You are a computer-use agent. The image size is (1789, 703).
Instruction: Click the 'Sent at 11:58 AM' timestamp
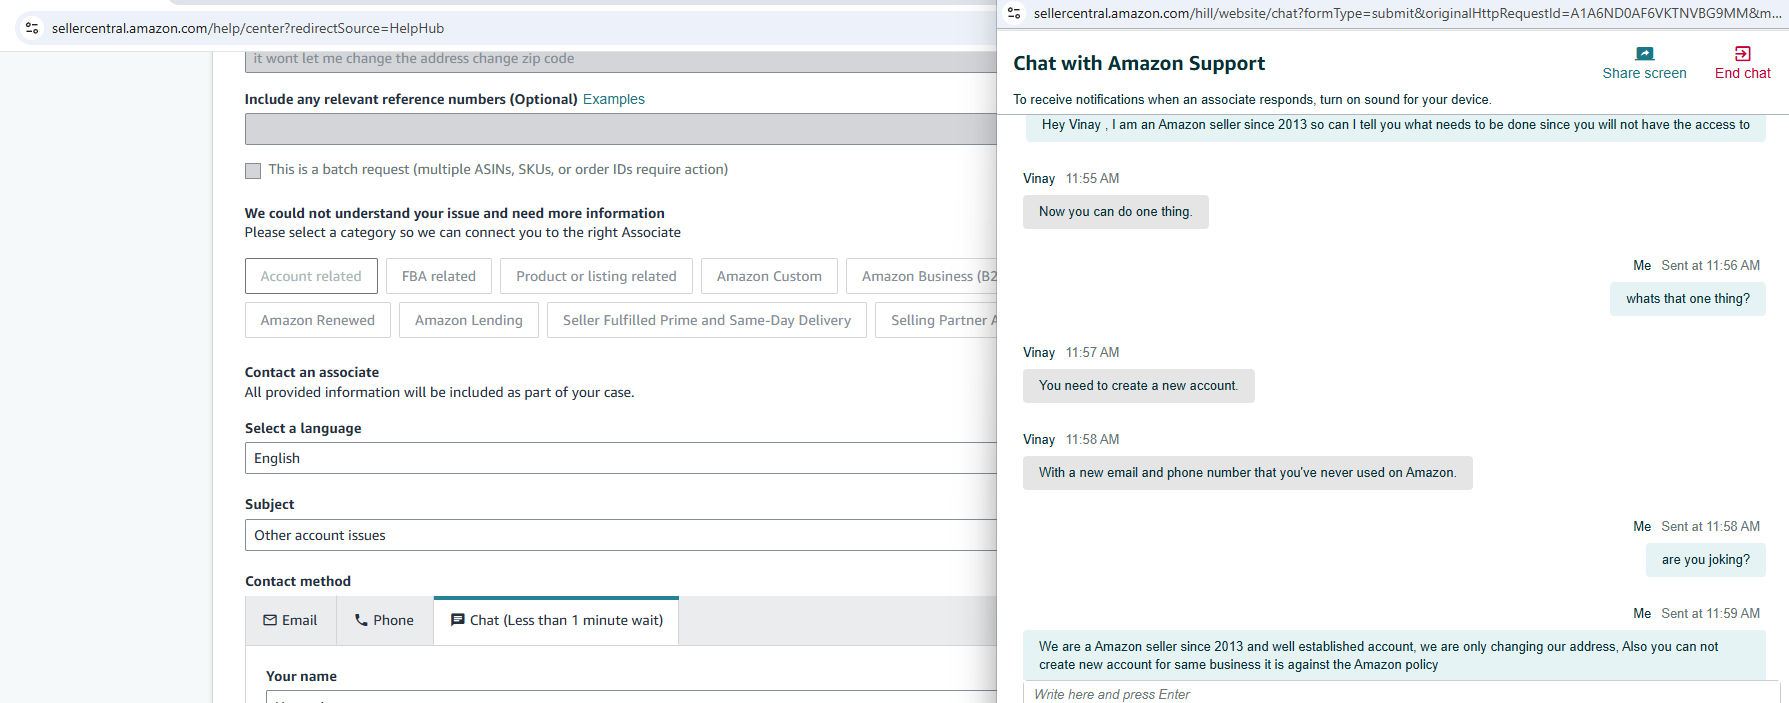pyautogui.click(x=1710, y=526)
